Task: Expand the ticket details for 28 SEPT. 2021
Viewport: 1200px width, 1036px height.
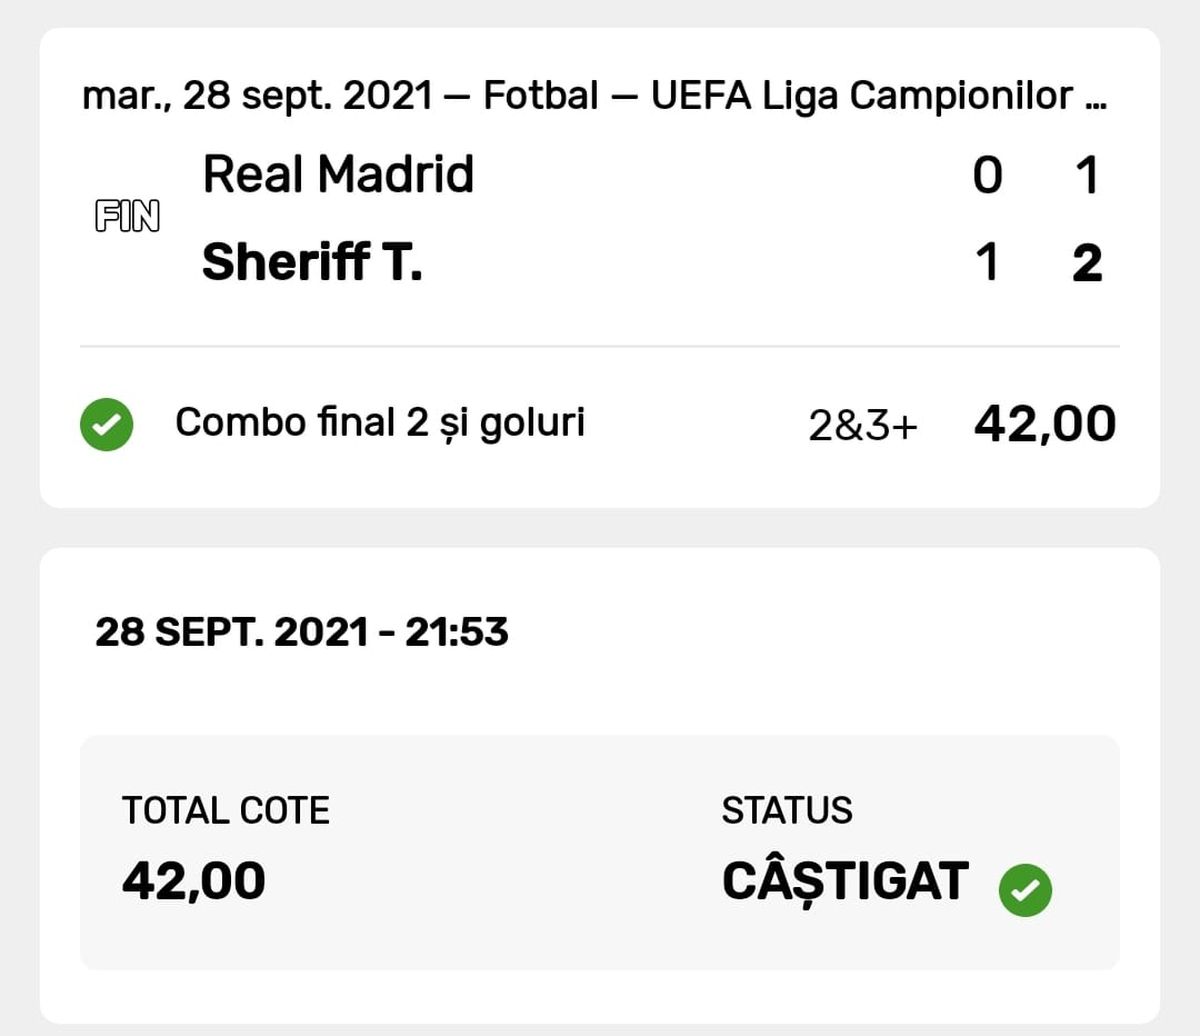Action: (x=300, y=632)
